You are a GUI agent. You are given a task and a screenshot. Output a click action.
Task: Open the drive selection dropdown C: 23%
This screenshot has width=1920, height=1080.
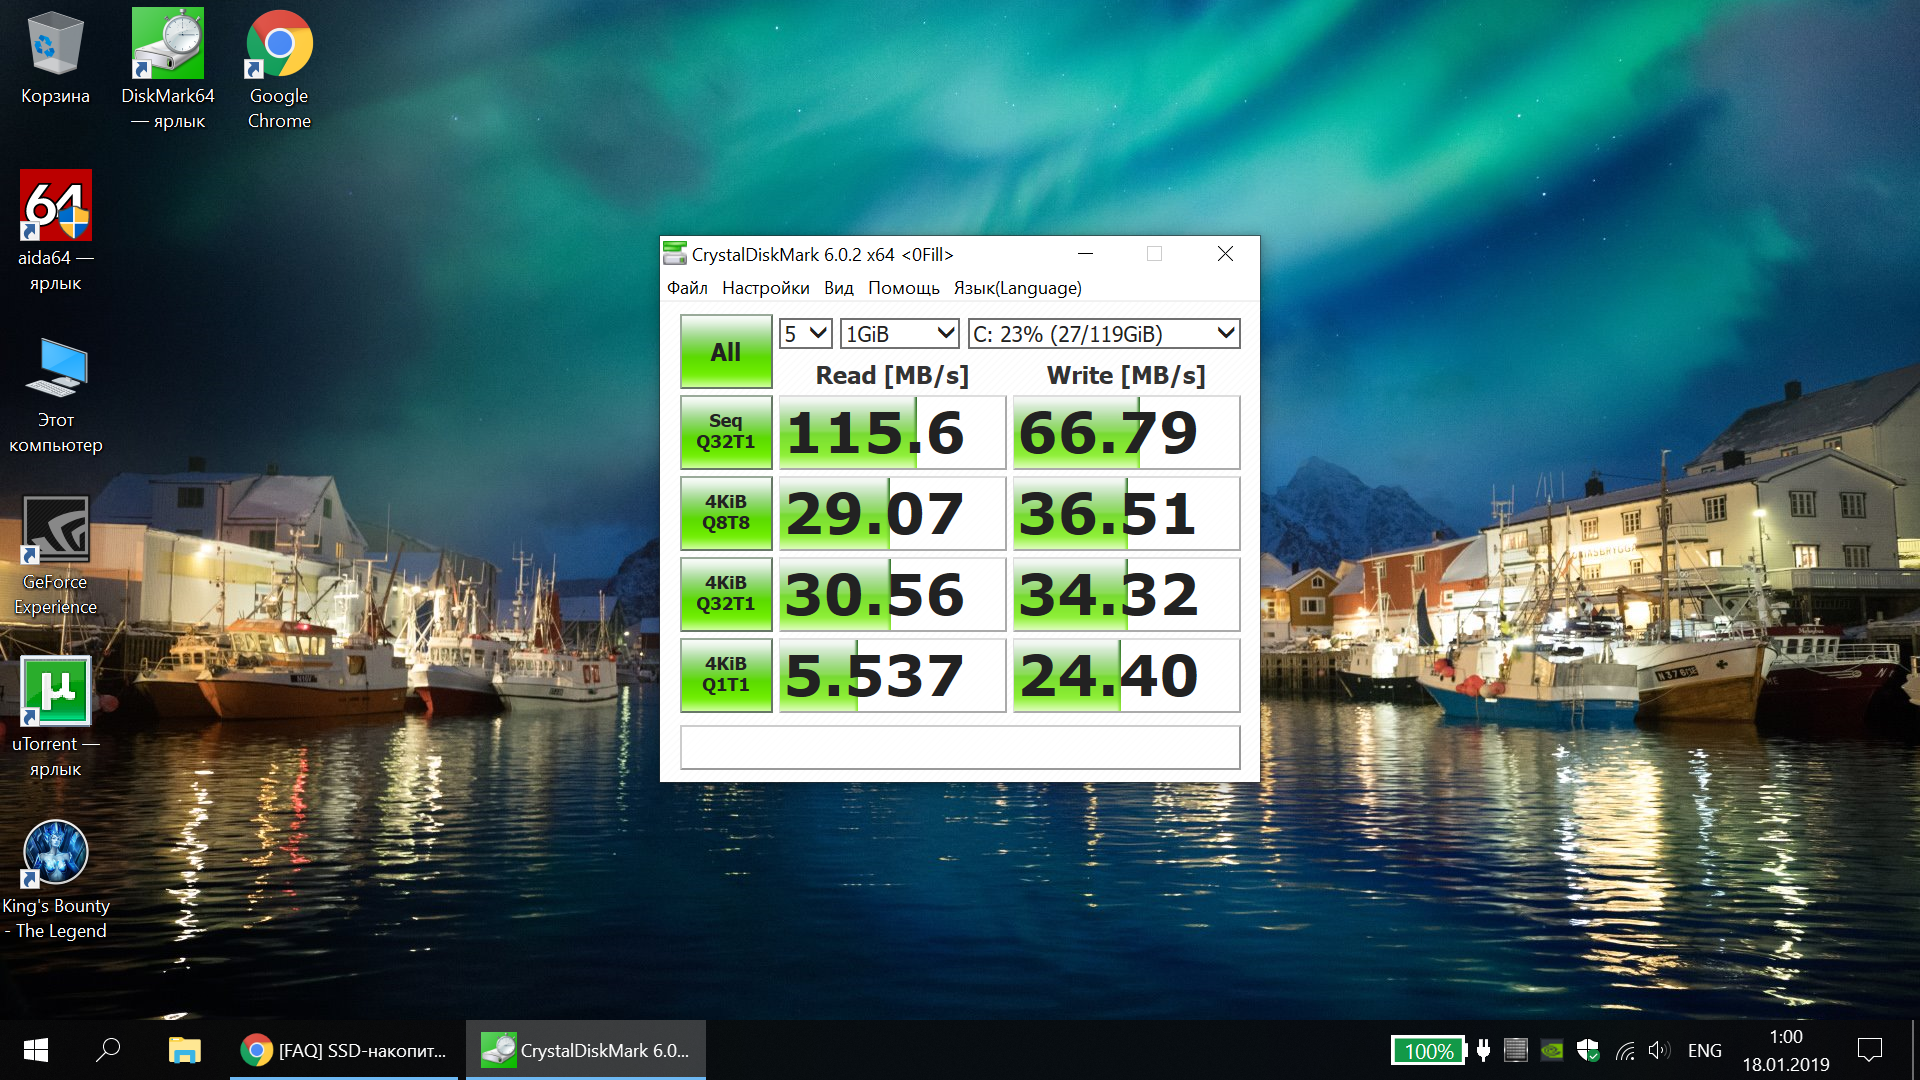[1104, 334]
